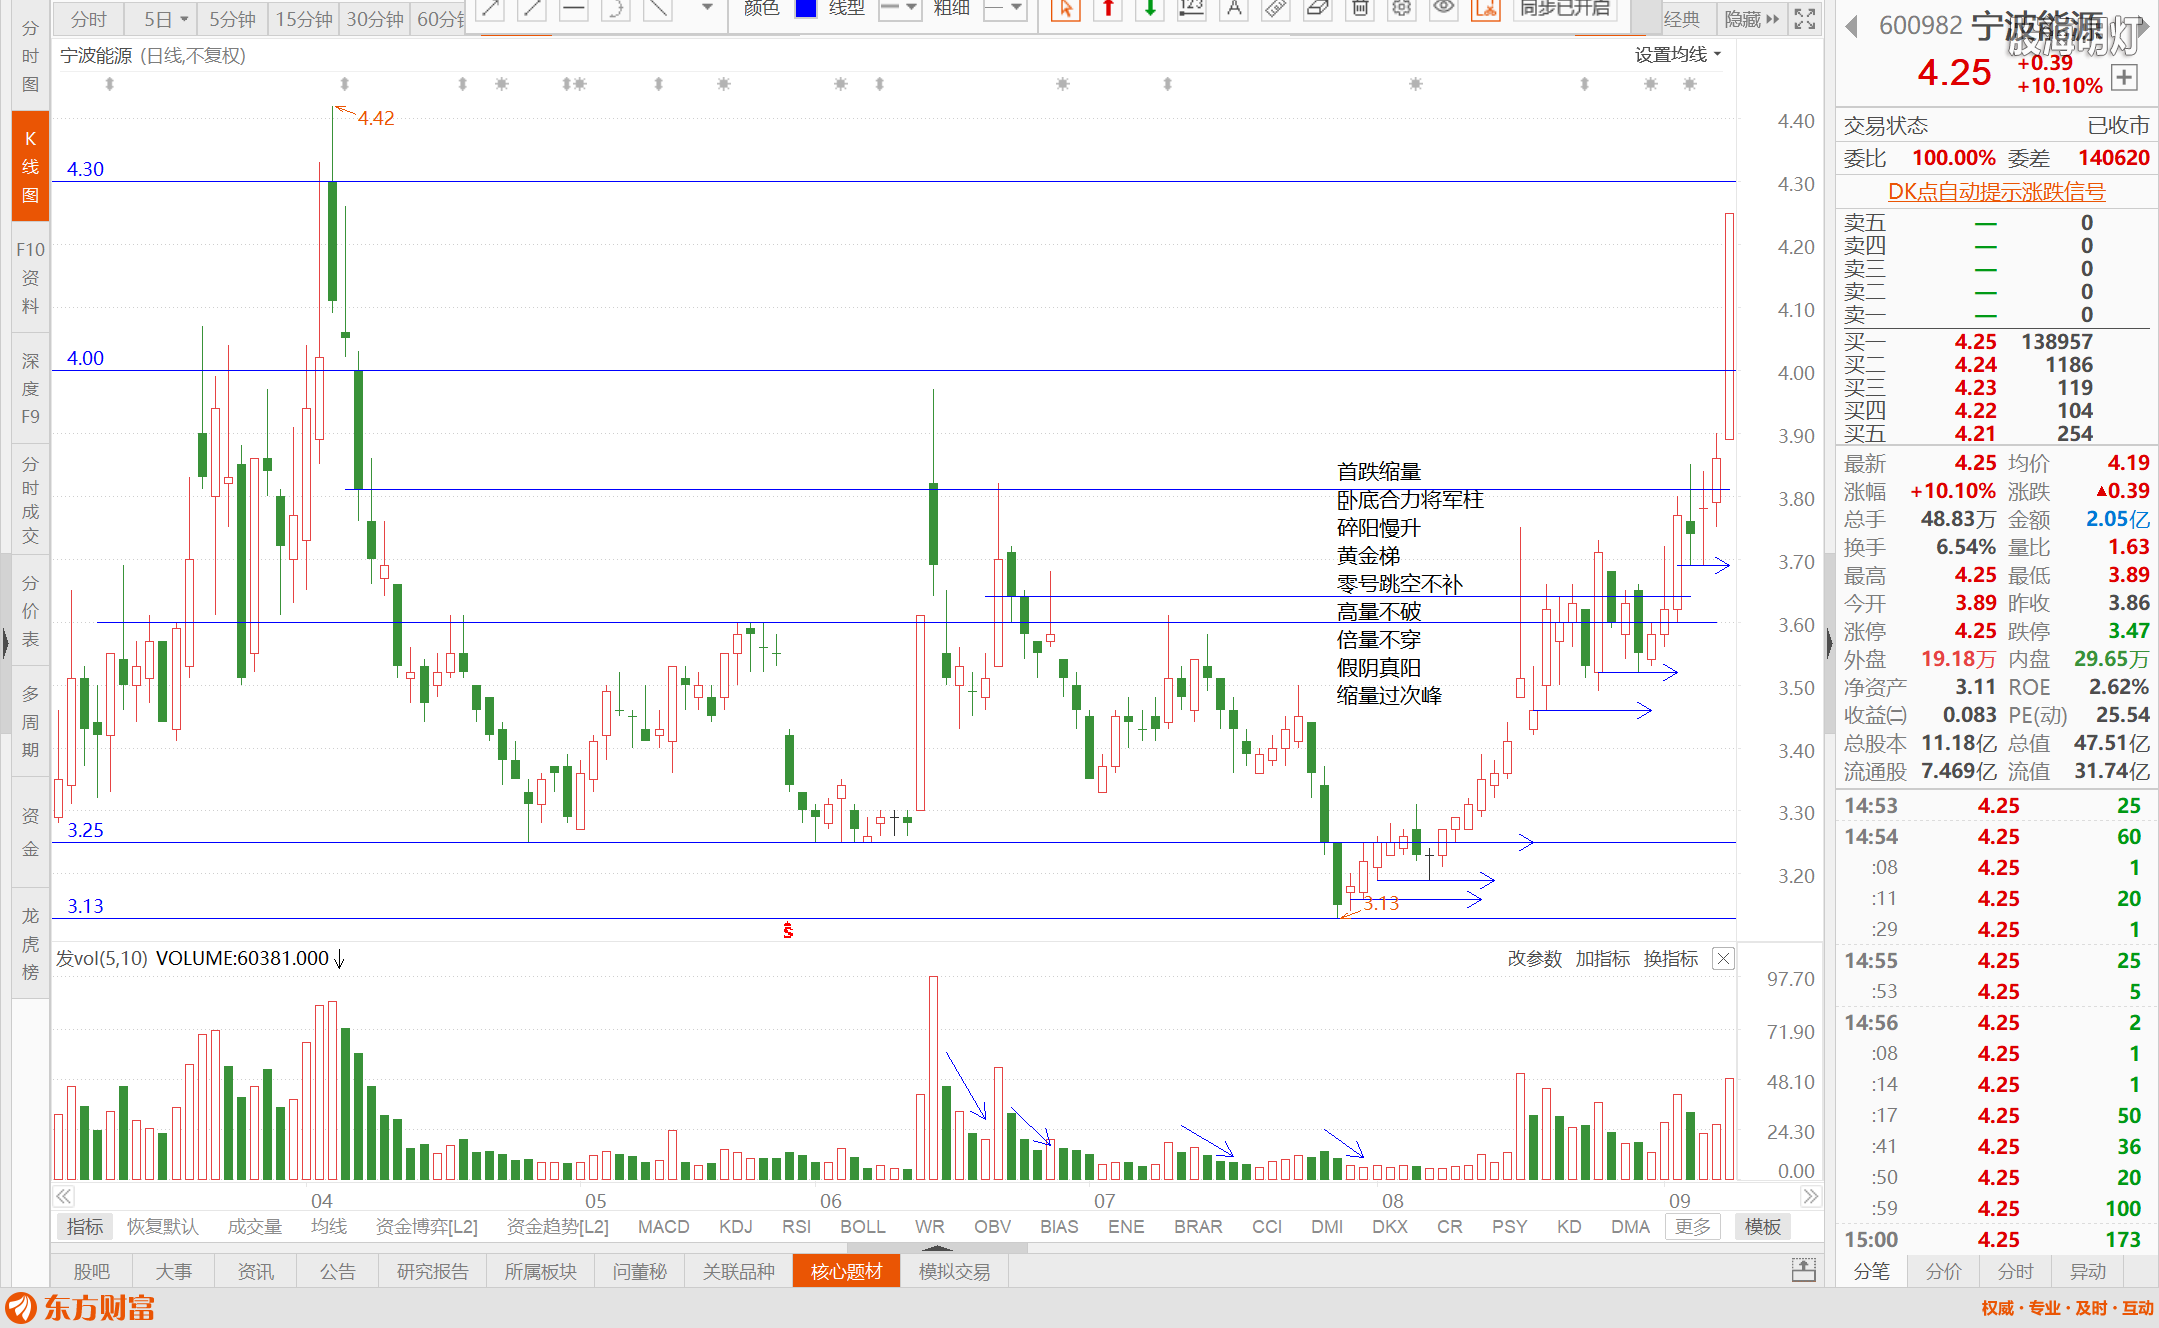Click the 东方财富 logo
Screen dimensions: 2159x1328
(x=80, y=1308)
